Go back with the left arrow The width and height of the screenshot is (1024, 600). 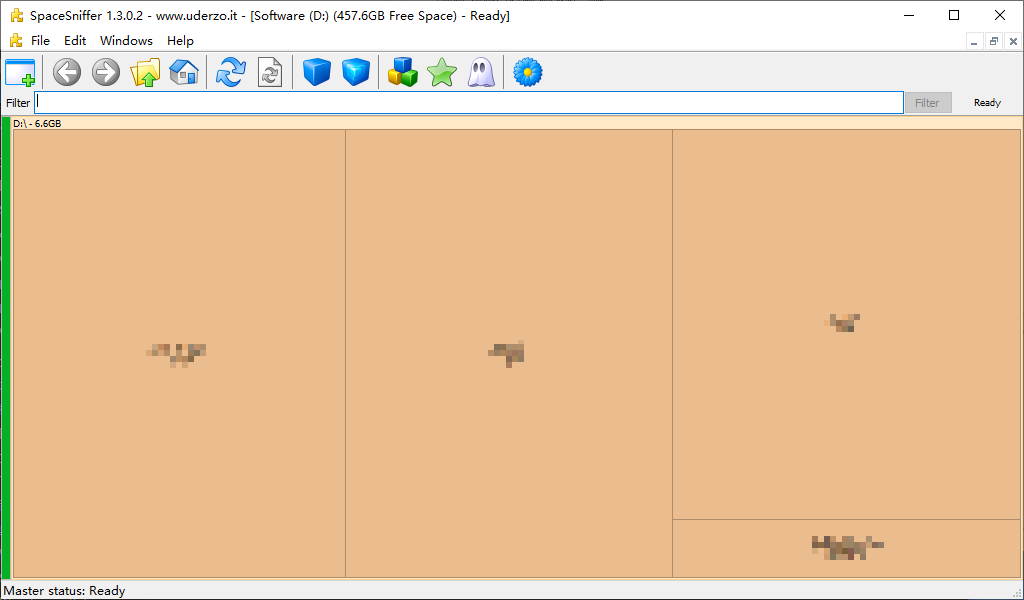[67, 72]
